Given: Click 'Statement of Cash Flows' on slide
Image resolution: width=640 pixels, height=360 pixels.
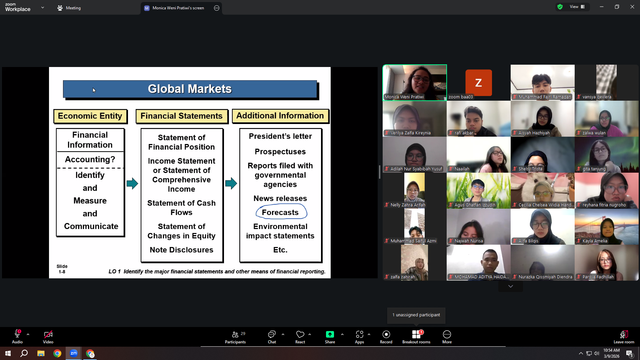Looking at the screenshot, I should [x=181, y=208].
